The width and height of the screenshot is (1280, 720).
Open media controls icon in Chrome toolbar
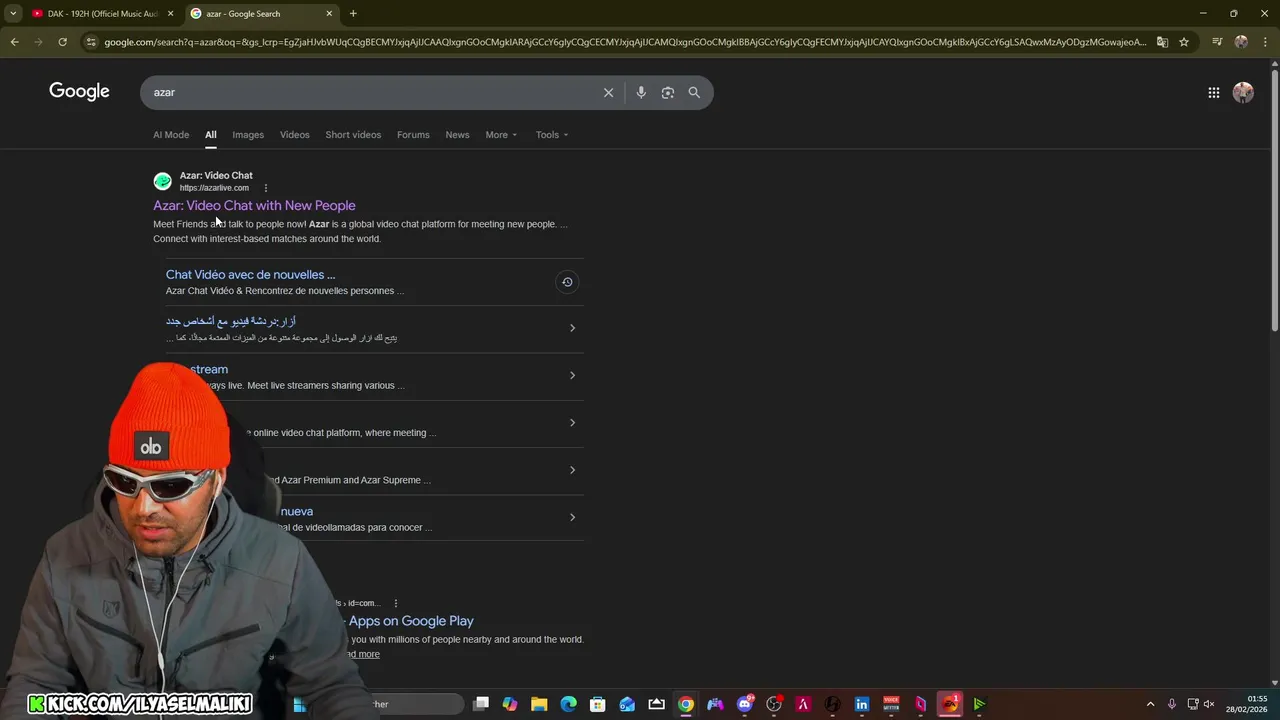click(1217, 42)
